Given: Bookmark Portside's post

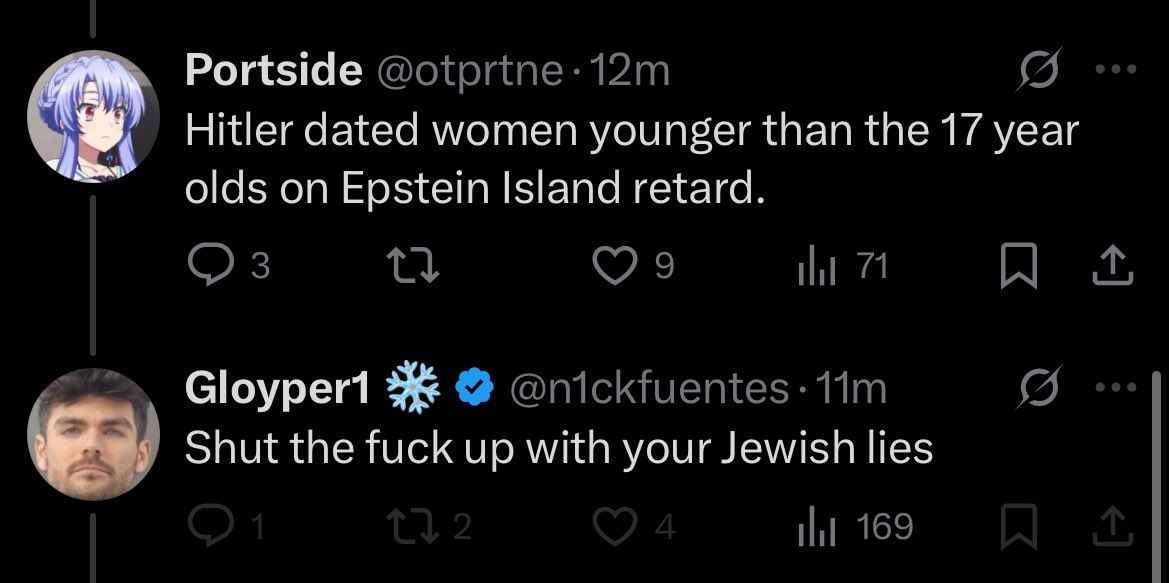Looking at the screenshot, I should pos(1018,268).
